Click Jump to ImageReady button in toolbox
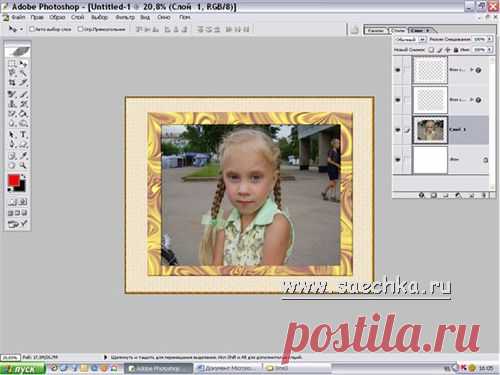The image size is (500, 375). point(18,224)
